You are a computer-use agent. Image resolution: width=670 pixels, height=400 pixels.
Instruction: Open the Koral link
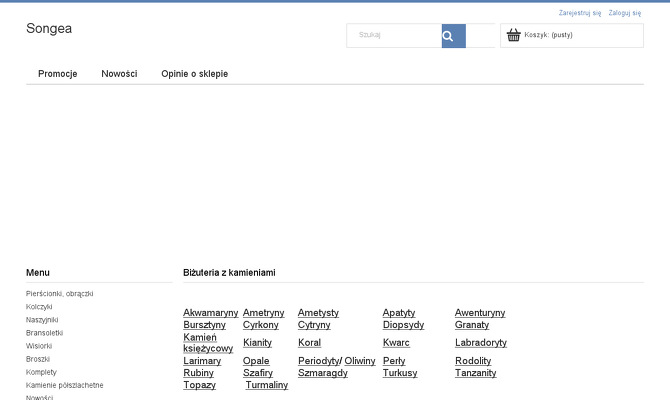(309, 343)
